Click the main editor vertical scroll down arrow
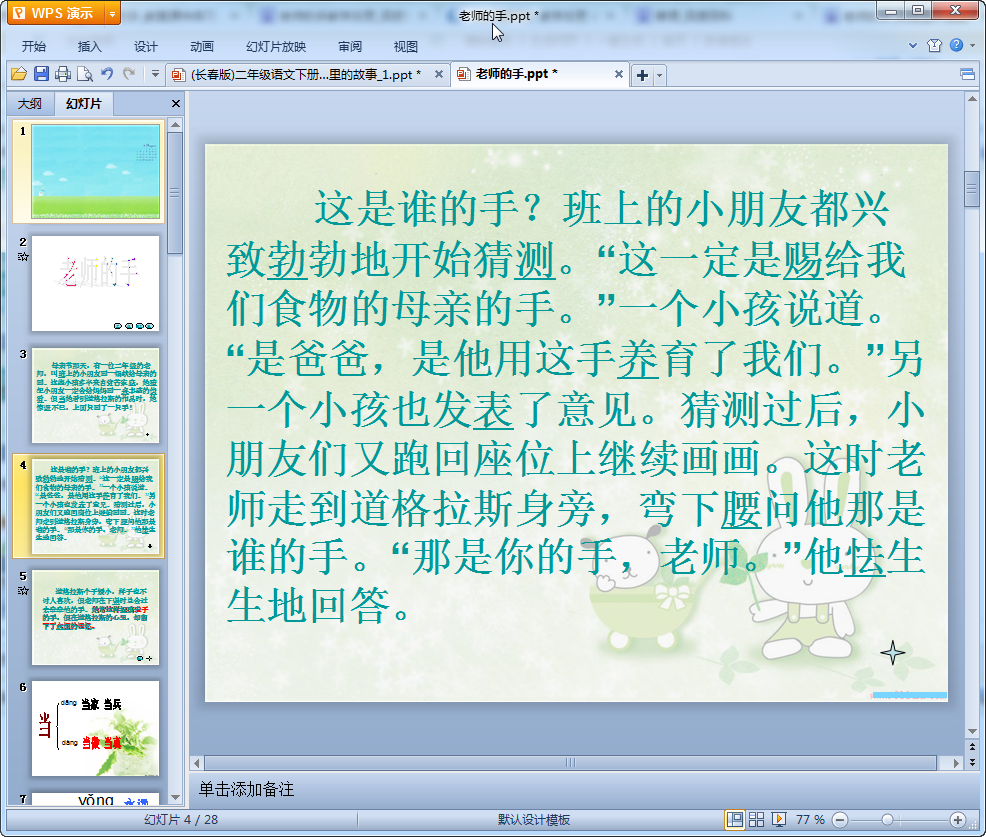The height and width of the screenshot is (837, 986). click(x=972, y=731)
